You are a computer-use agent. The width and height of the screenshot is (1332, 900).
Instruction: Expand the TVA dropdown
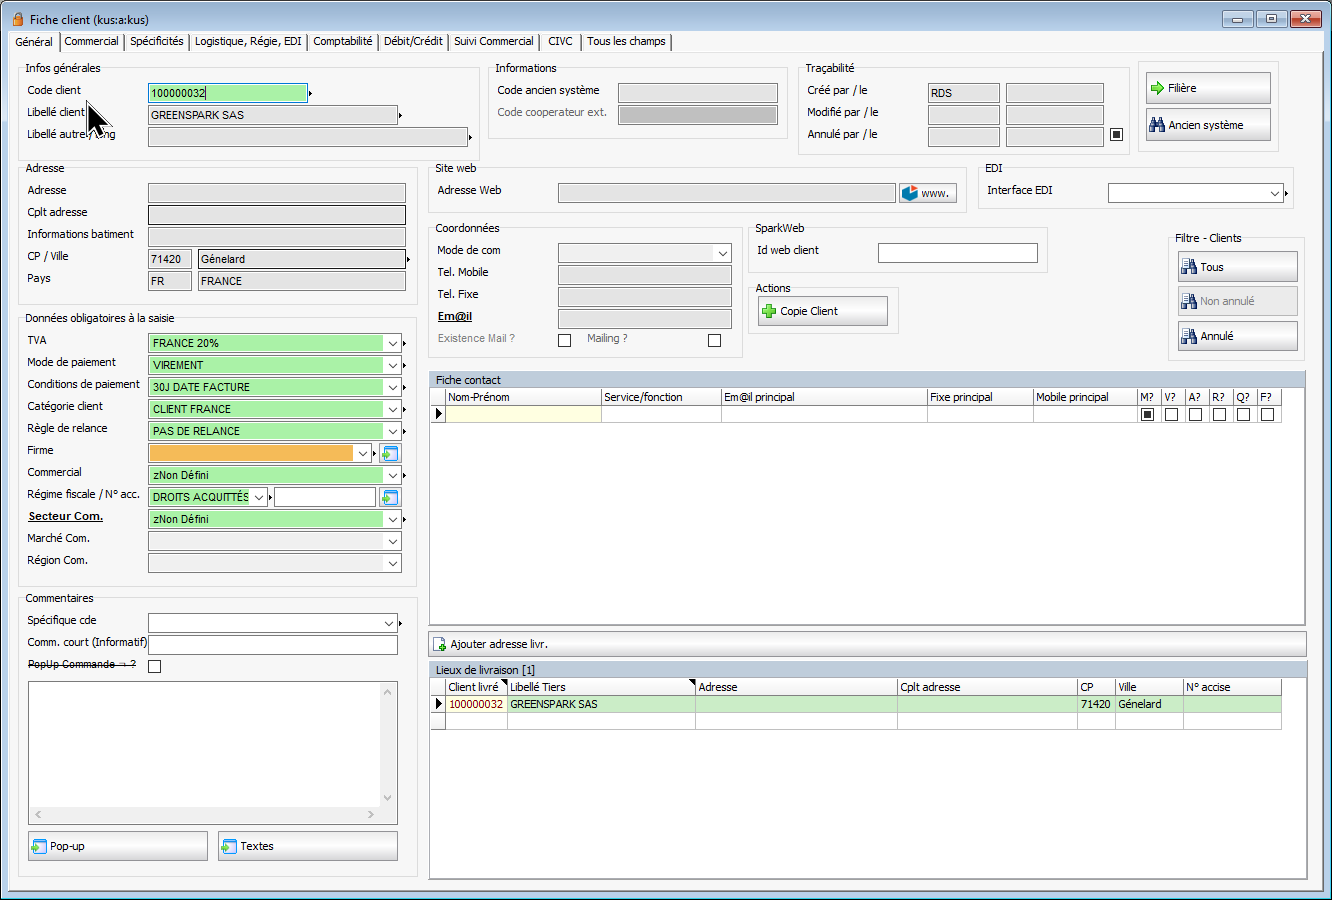(392, 343)
